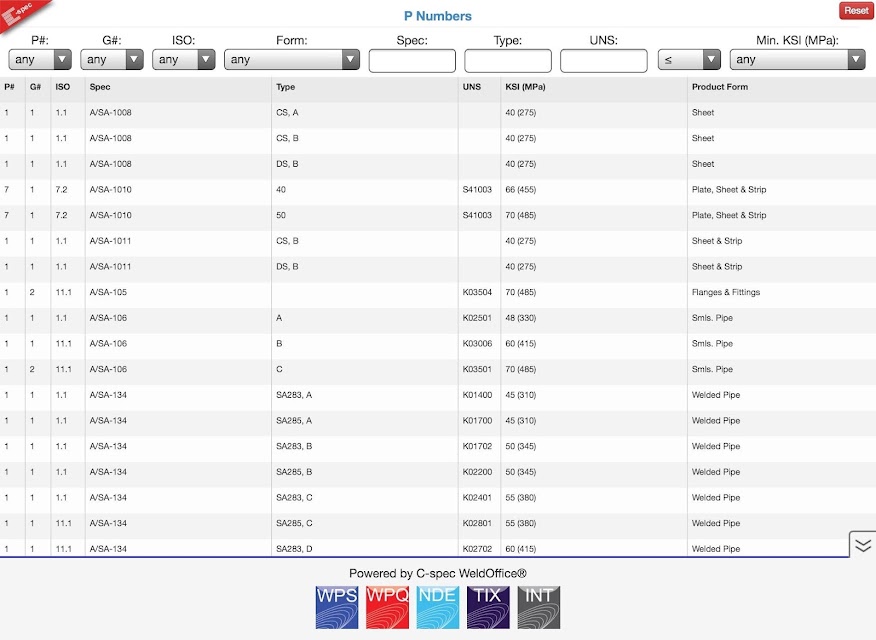The width and height of the screenshot is (876, 640).
Task: Open the WPS app icon
Action: tap(337, 608)
